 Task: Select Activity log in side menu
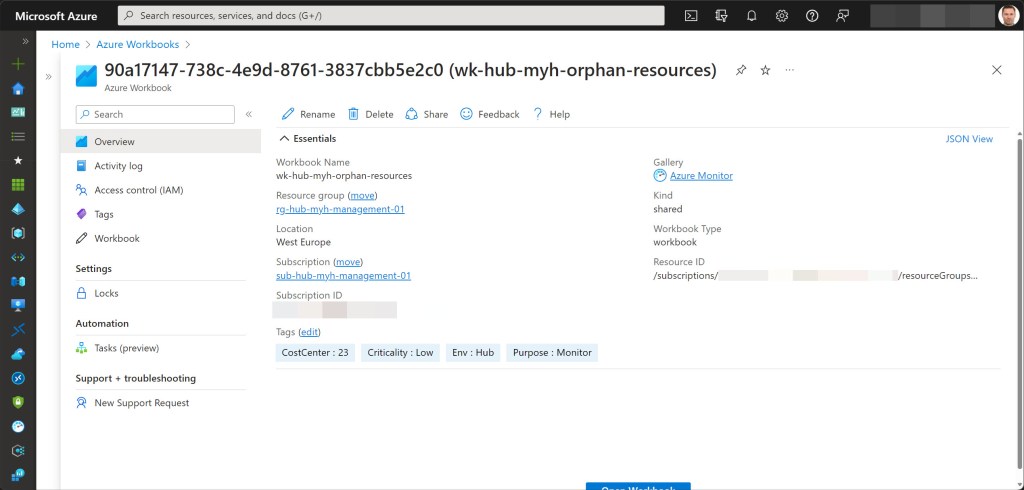[118, 166]
